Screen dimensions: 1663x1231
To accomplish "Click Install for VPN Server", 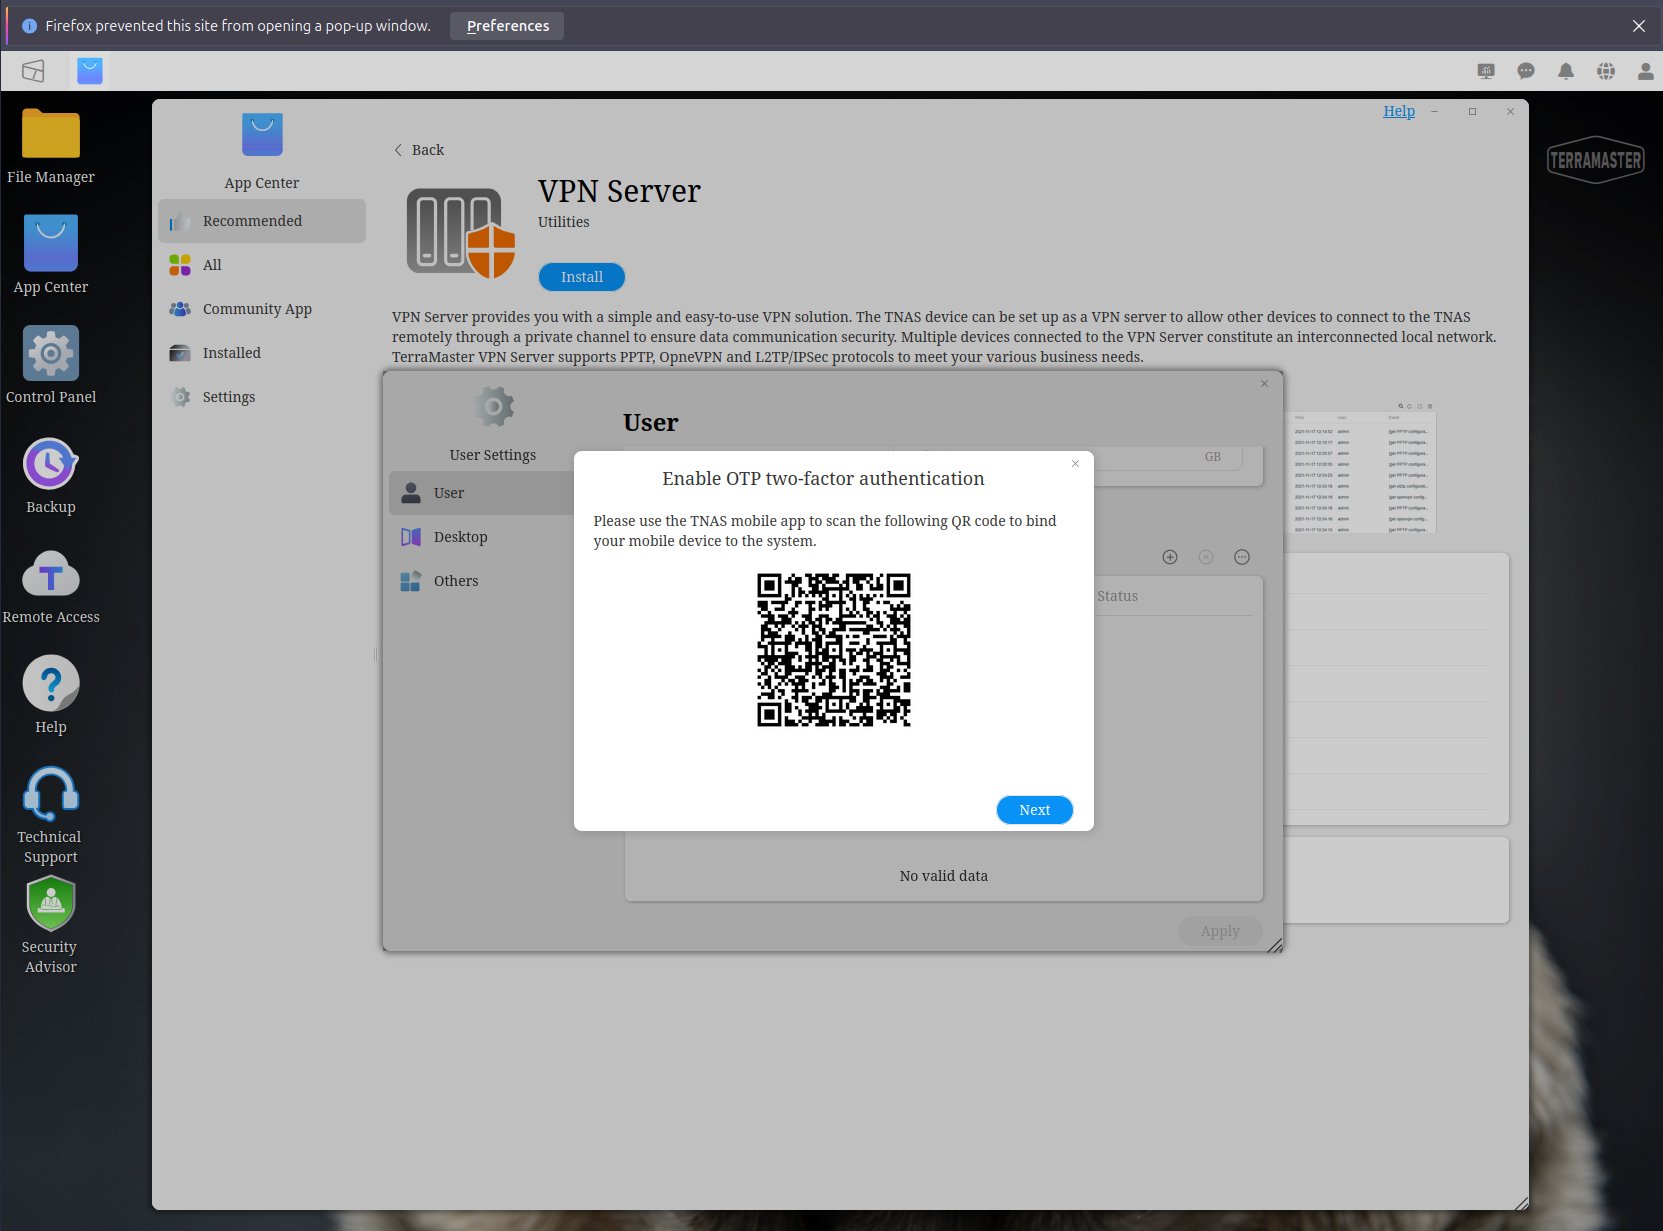I will click(582, 277).
